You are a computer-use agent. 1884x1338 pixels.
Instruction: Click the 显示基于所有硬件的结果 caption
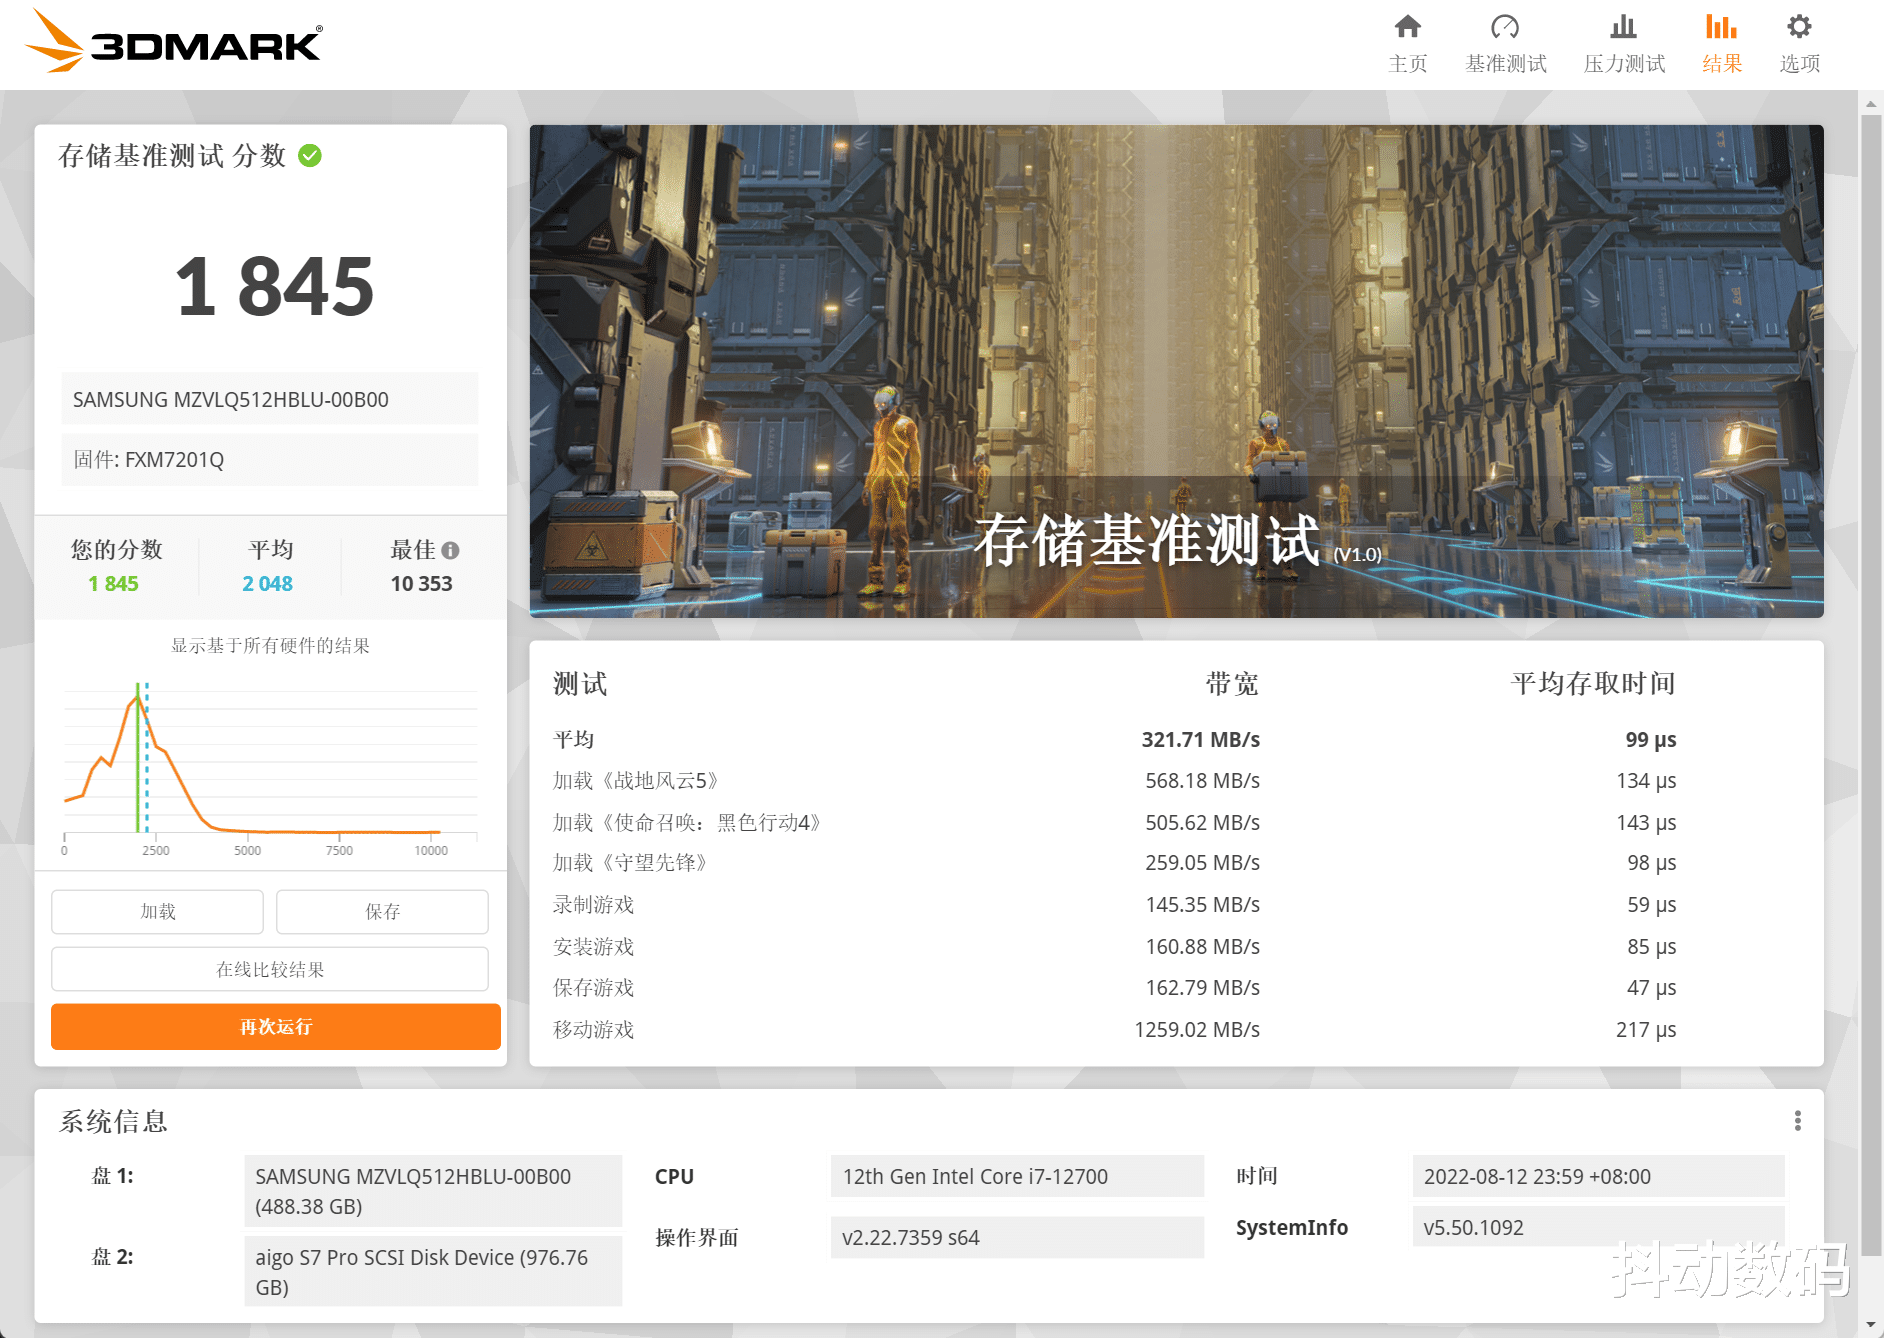(270, 646)
